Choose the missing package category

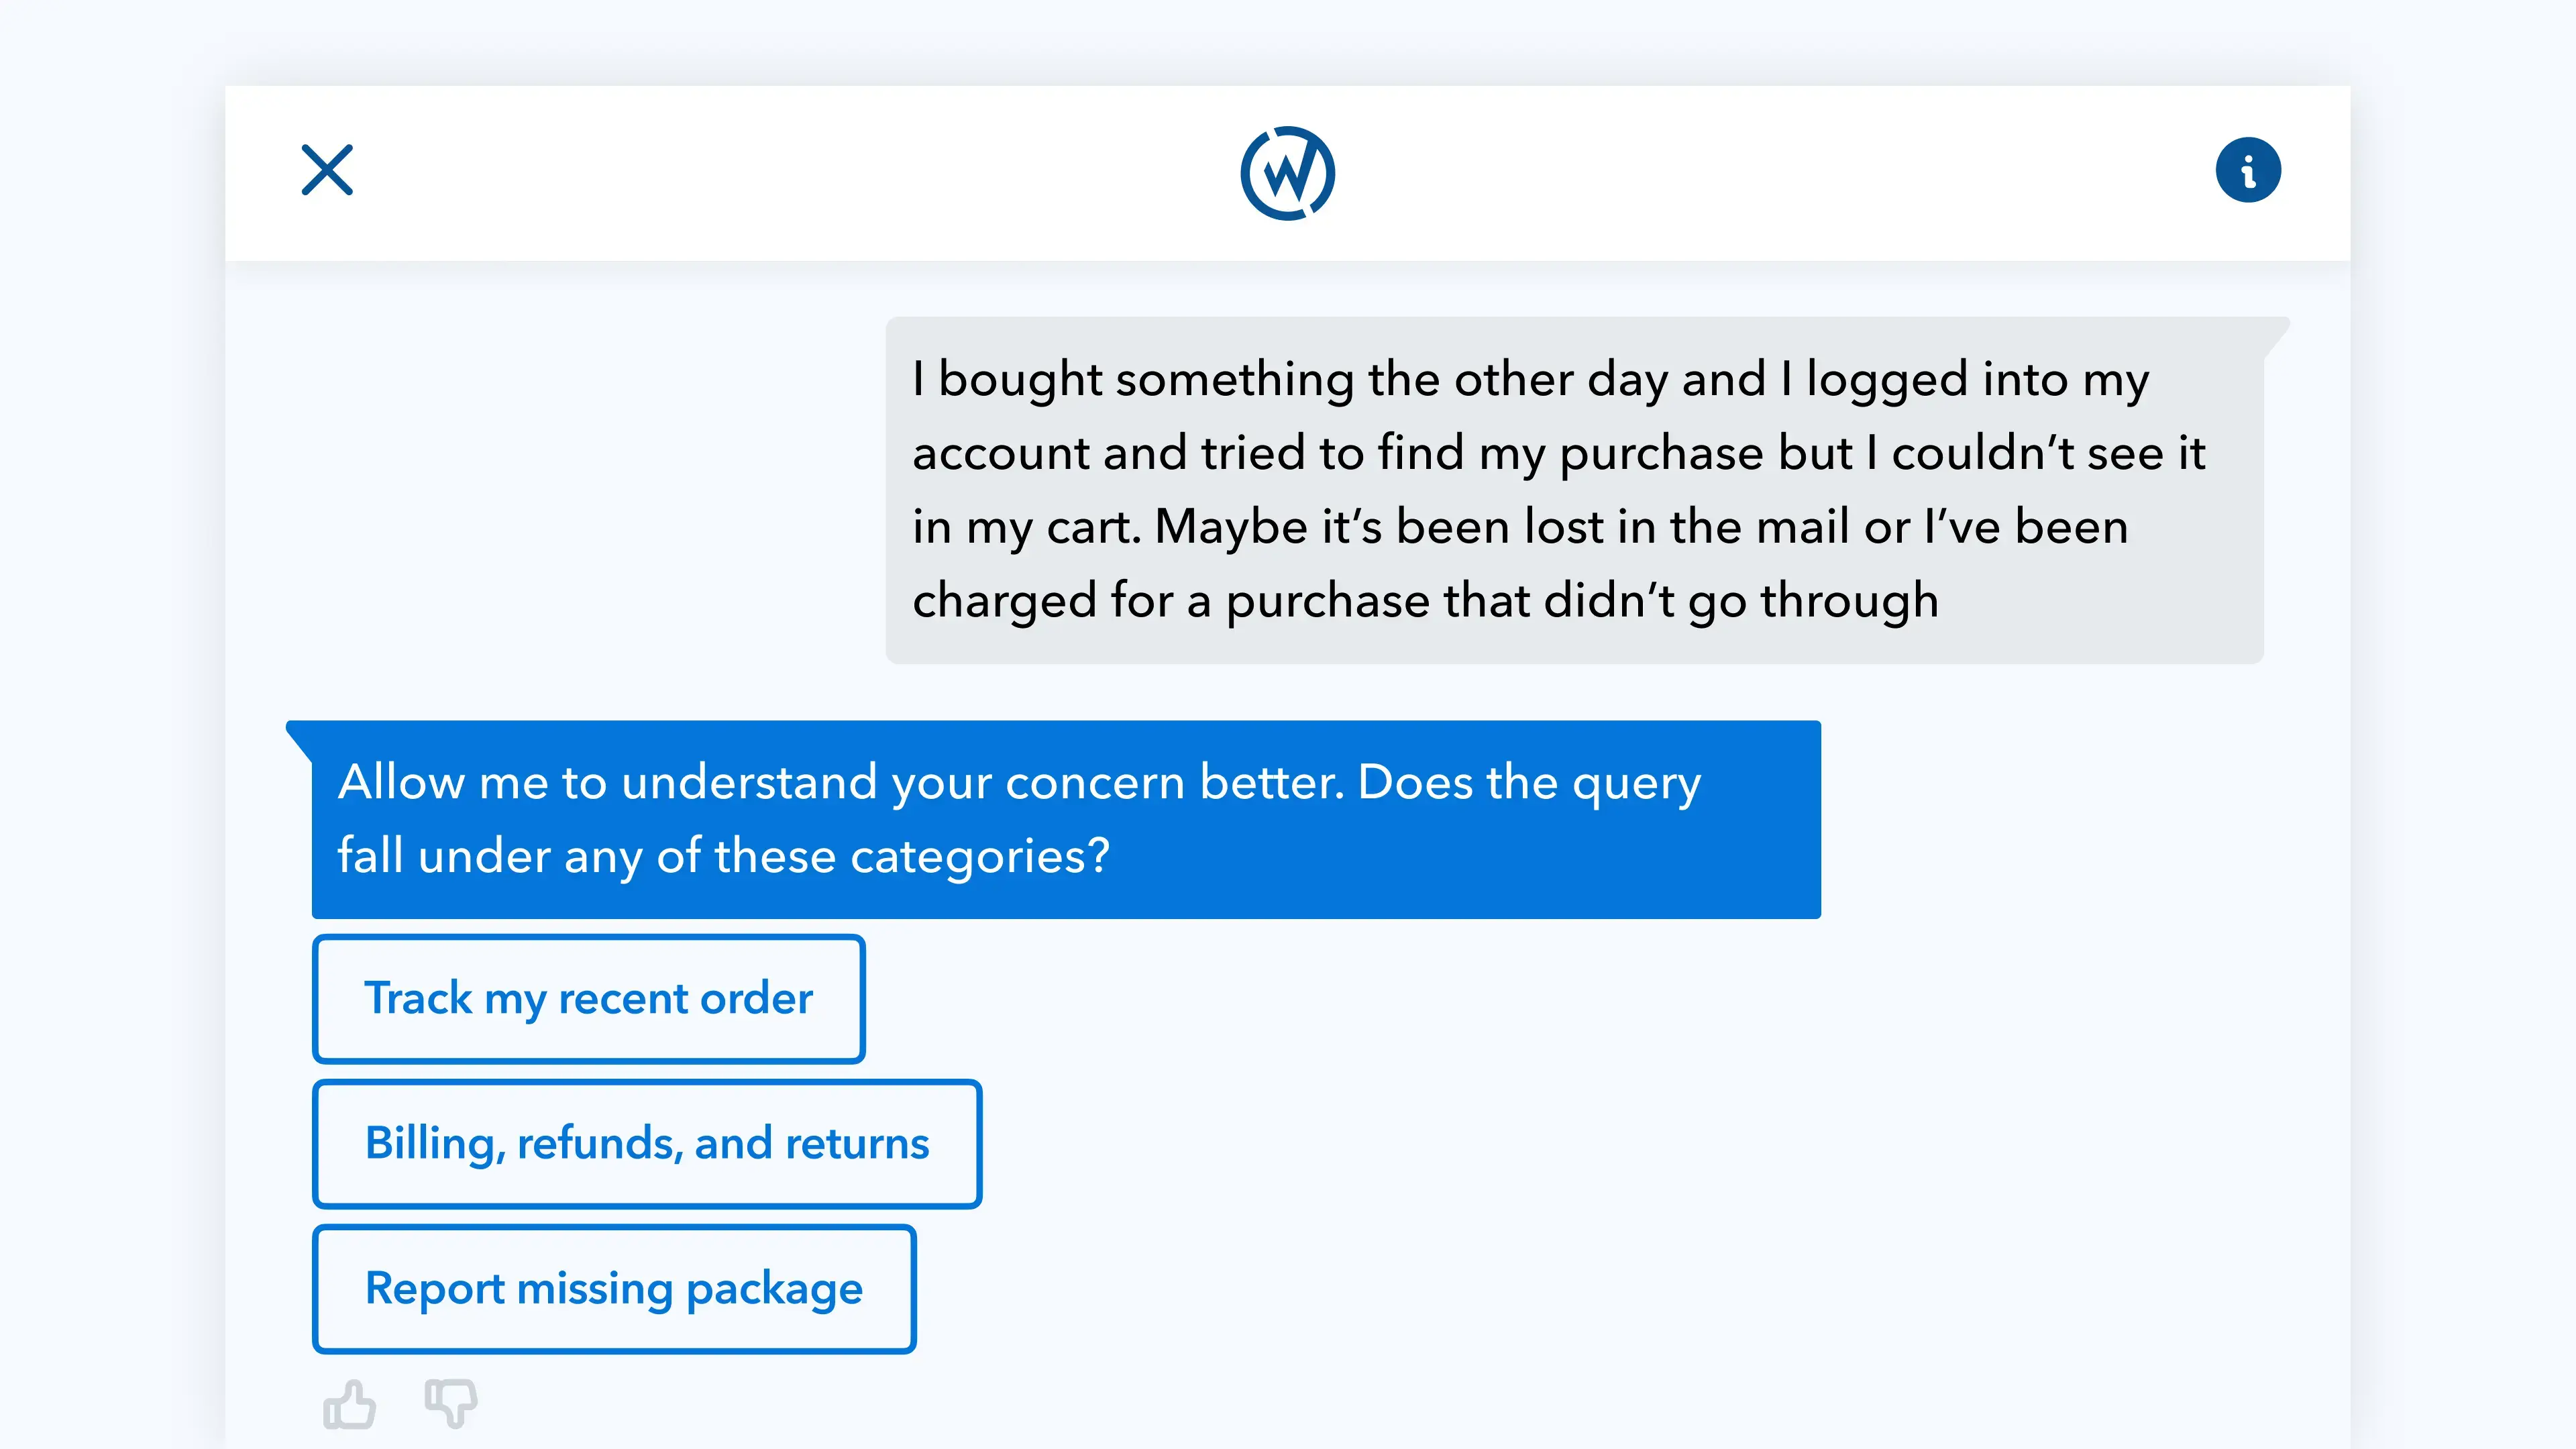614,1289
